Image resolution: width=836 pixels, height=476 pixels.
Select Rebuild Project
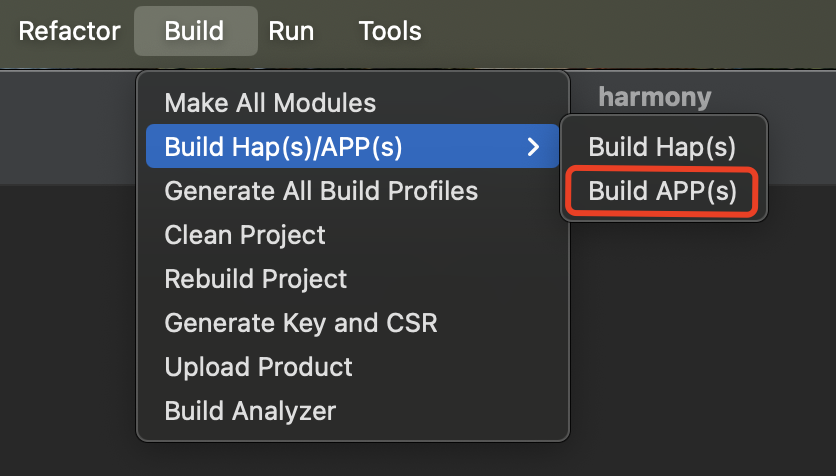(256, 279)
